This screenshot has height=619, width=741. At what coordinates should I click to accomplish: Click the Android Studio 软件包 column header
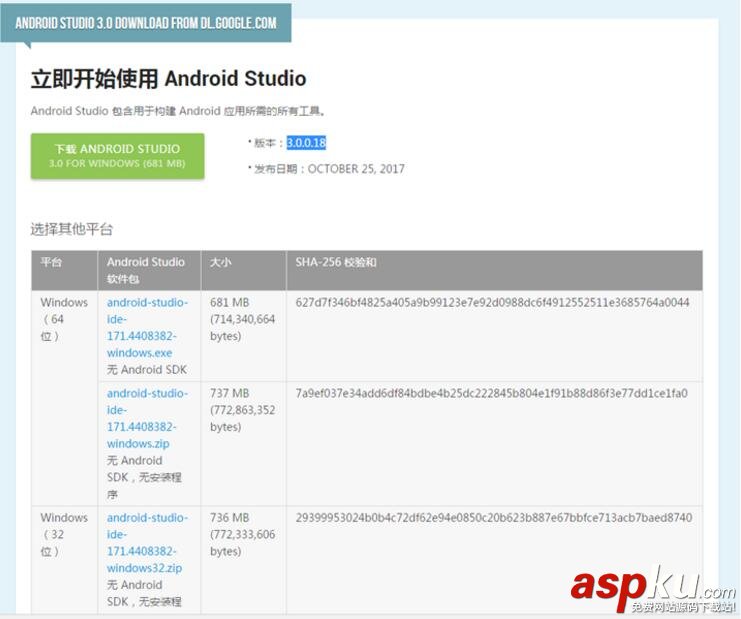(149, 270)
